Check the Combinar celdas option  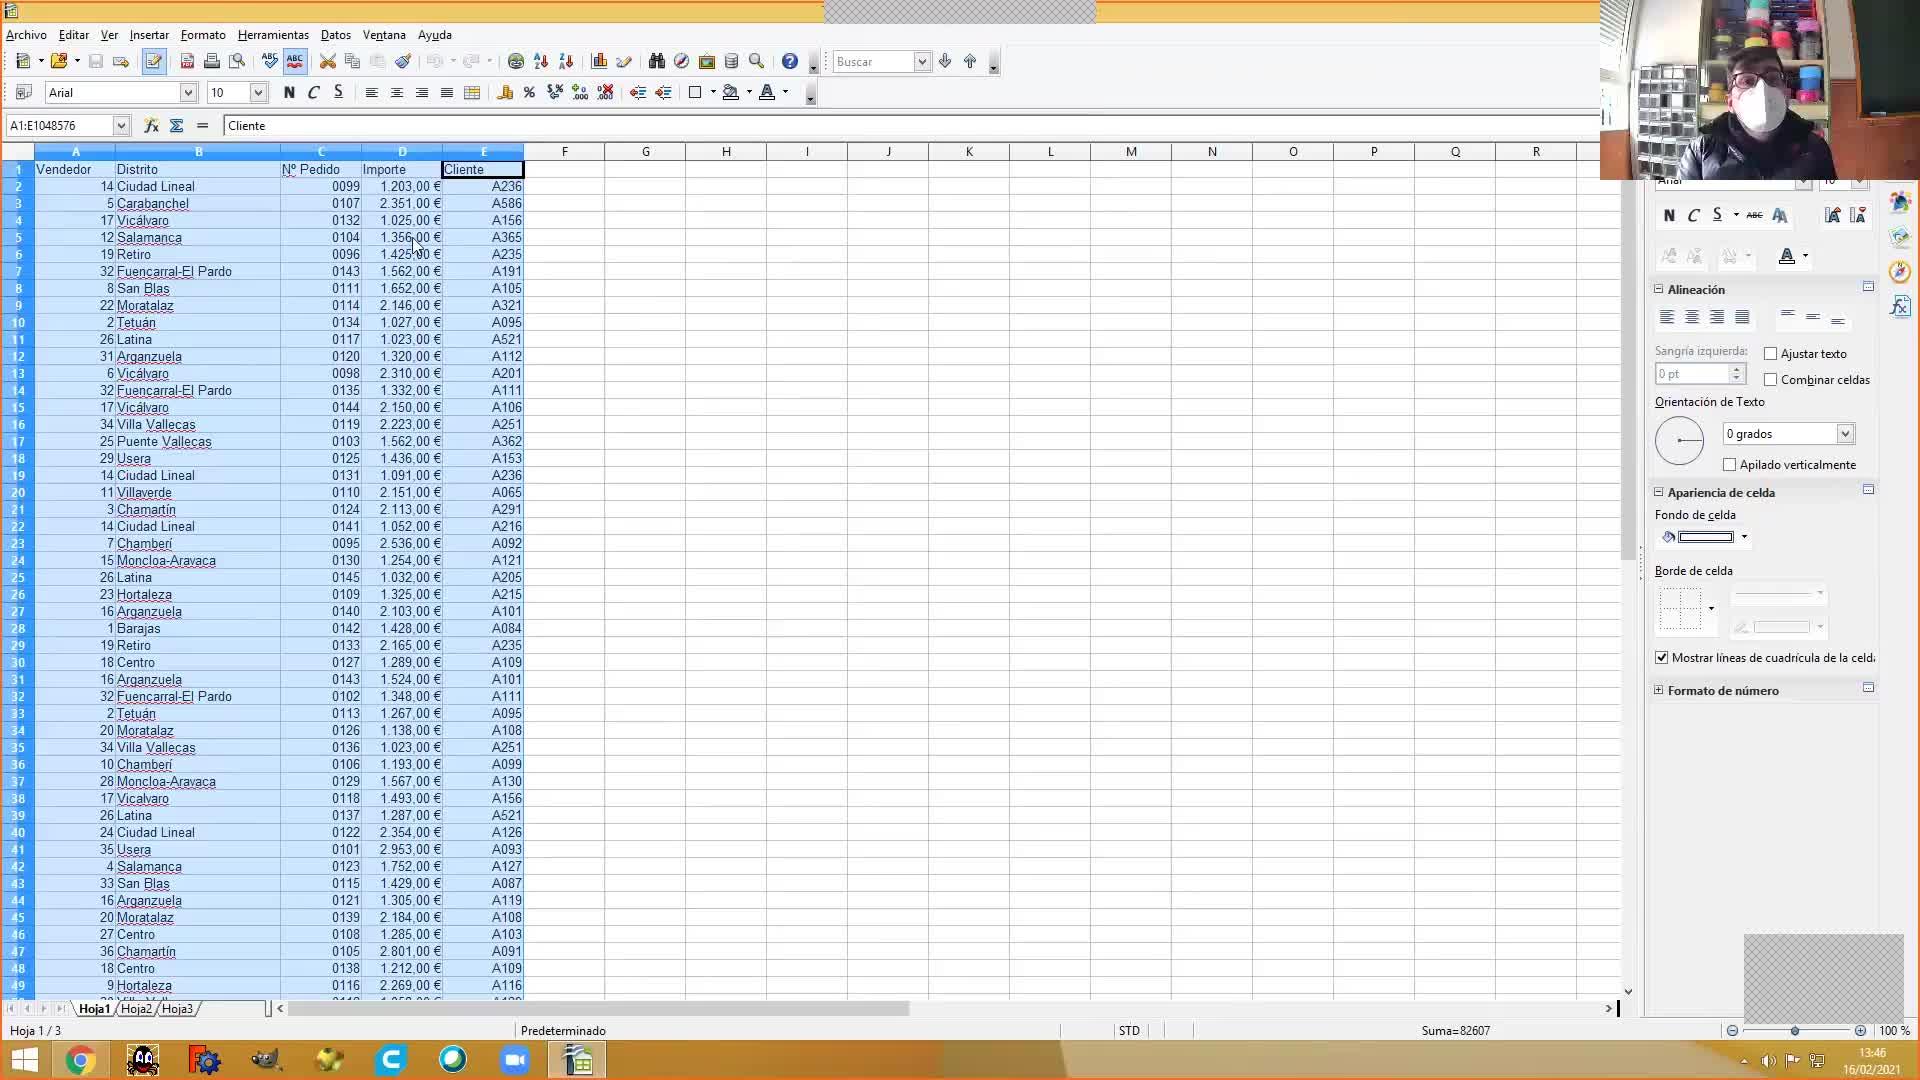coord(1771,380)
